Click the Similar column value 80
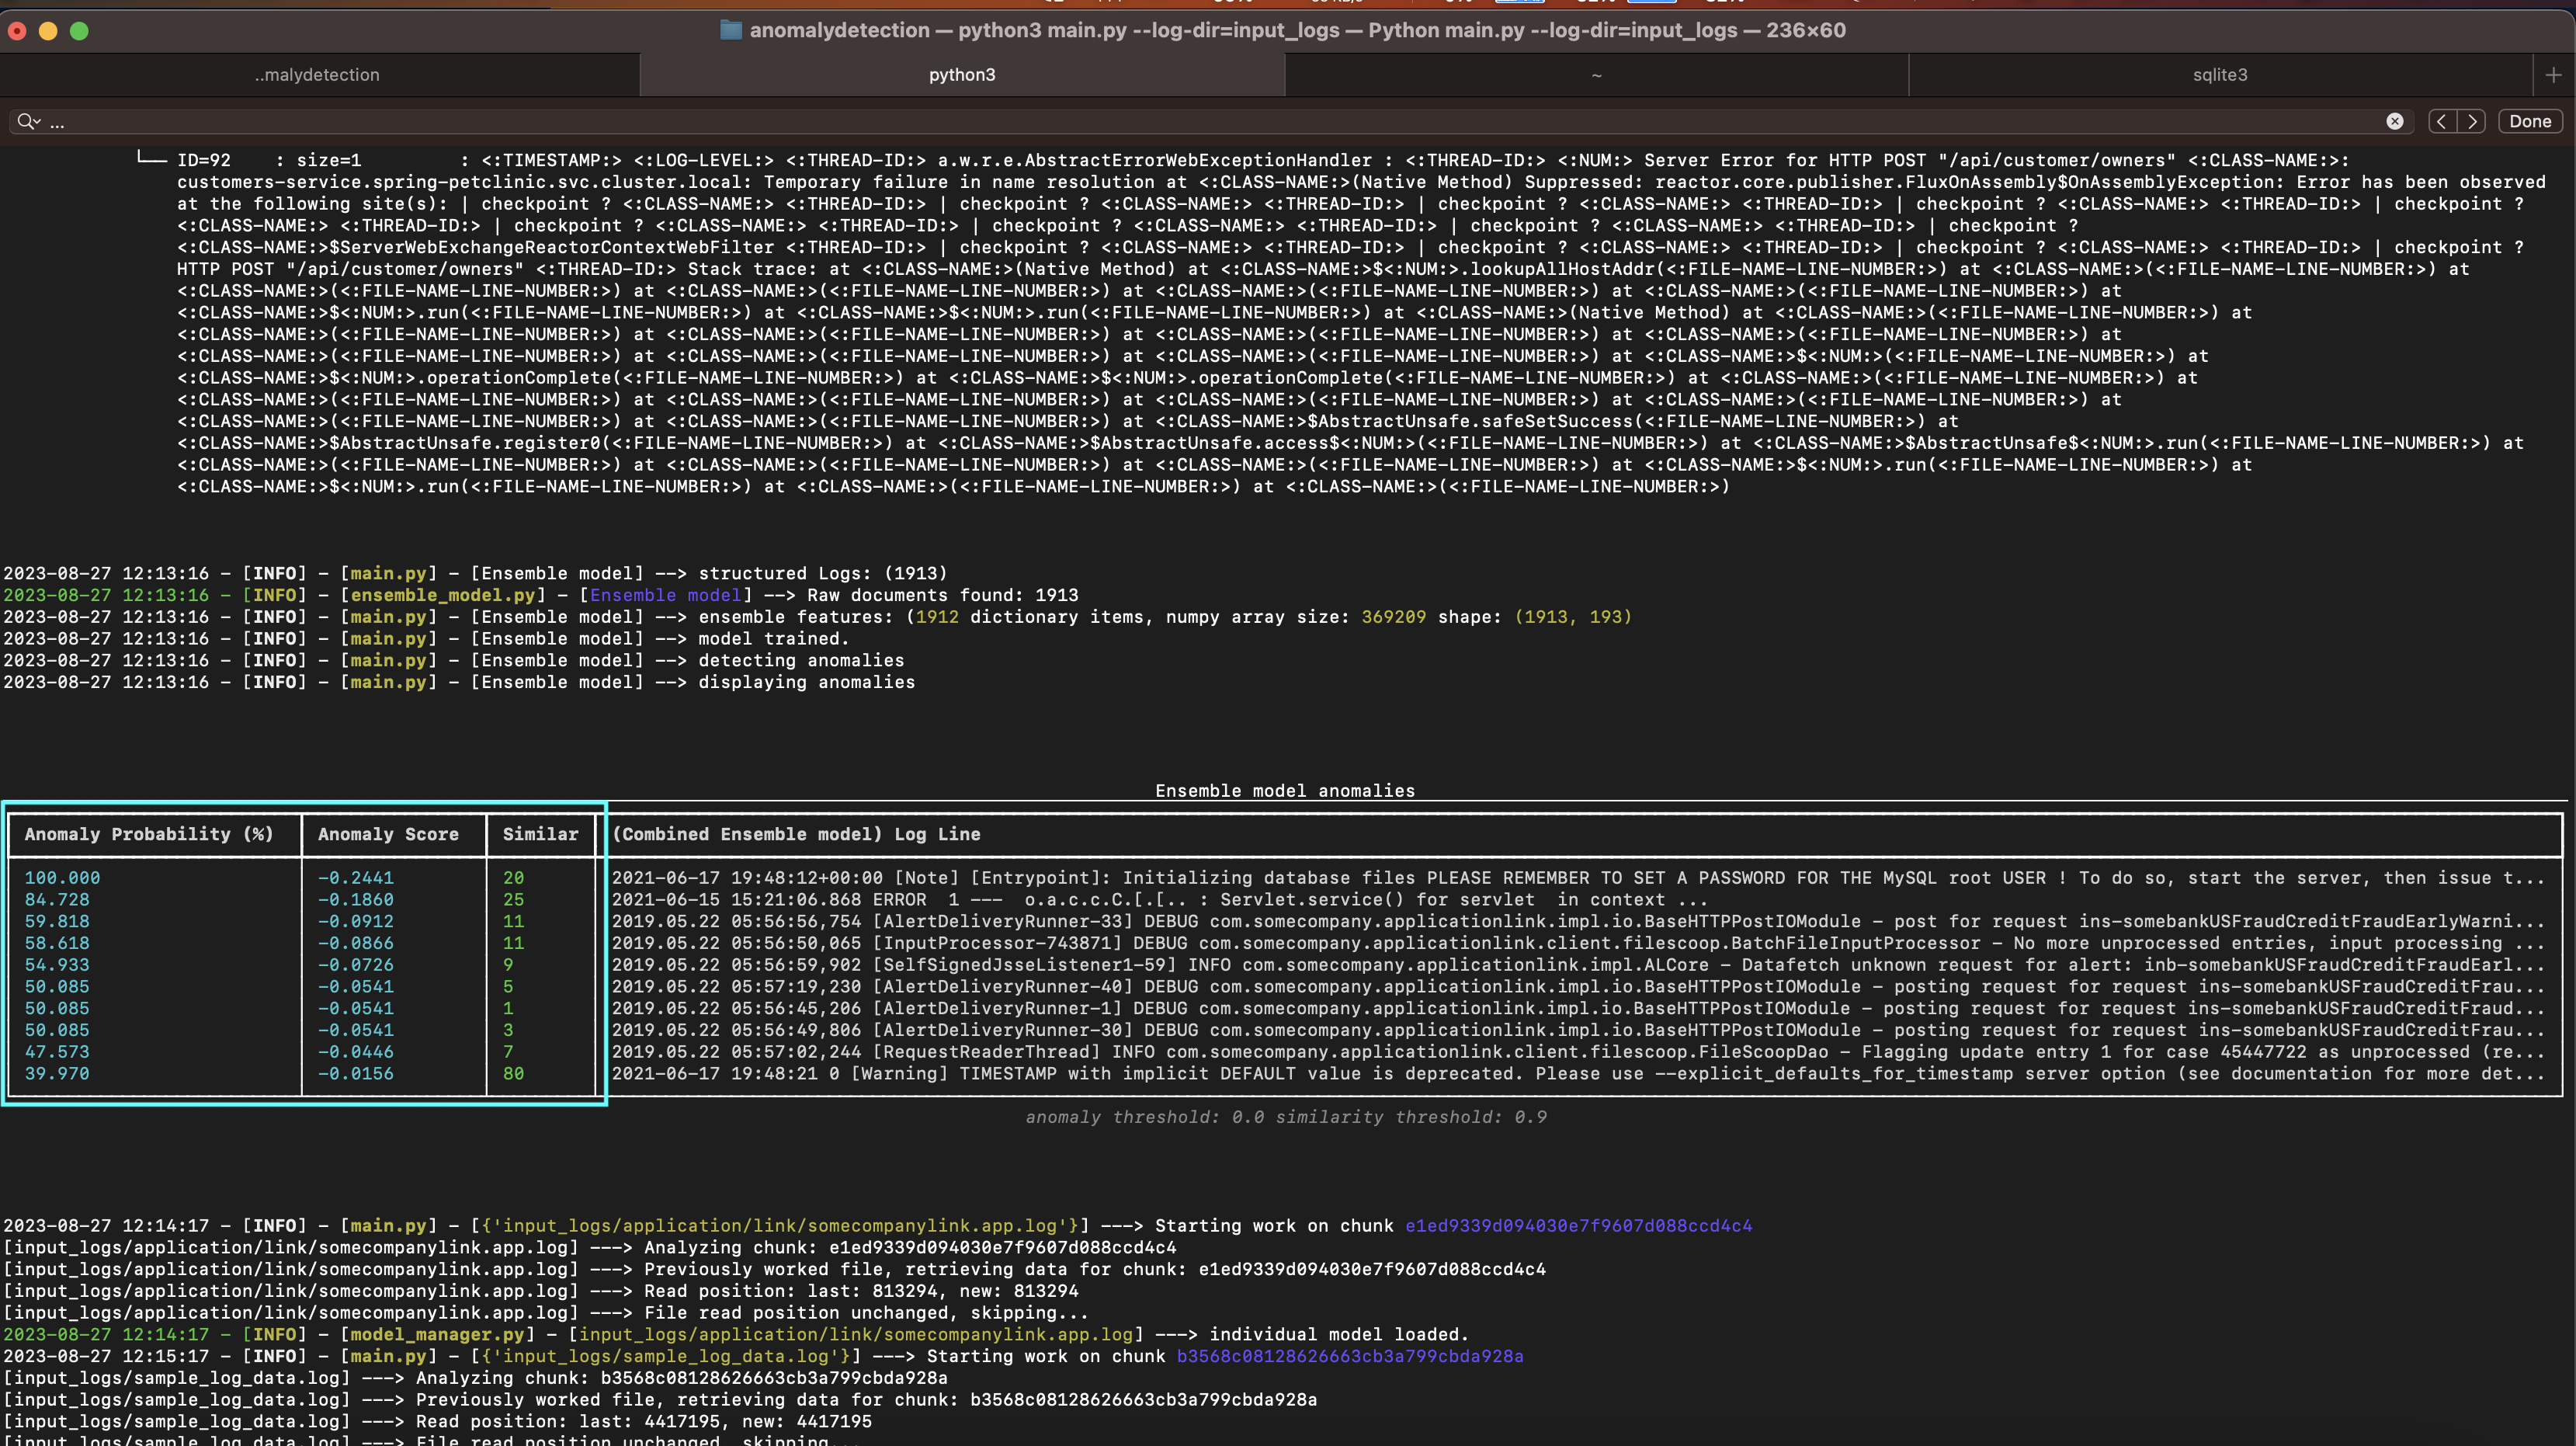 513,1074
